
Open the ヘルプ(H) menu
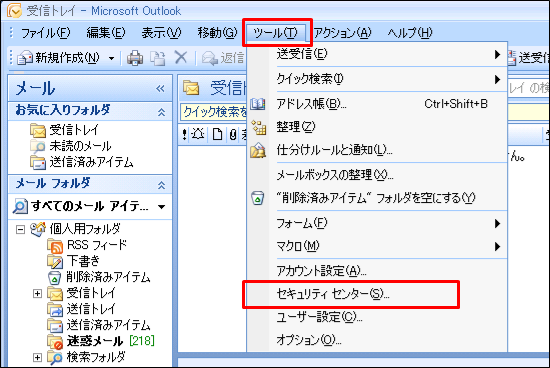(x=410, y=33)
